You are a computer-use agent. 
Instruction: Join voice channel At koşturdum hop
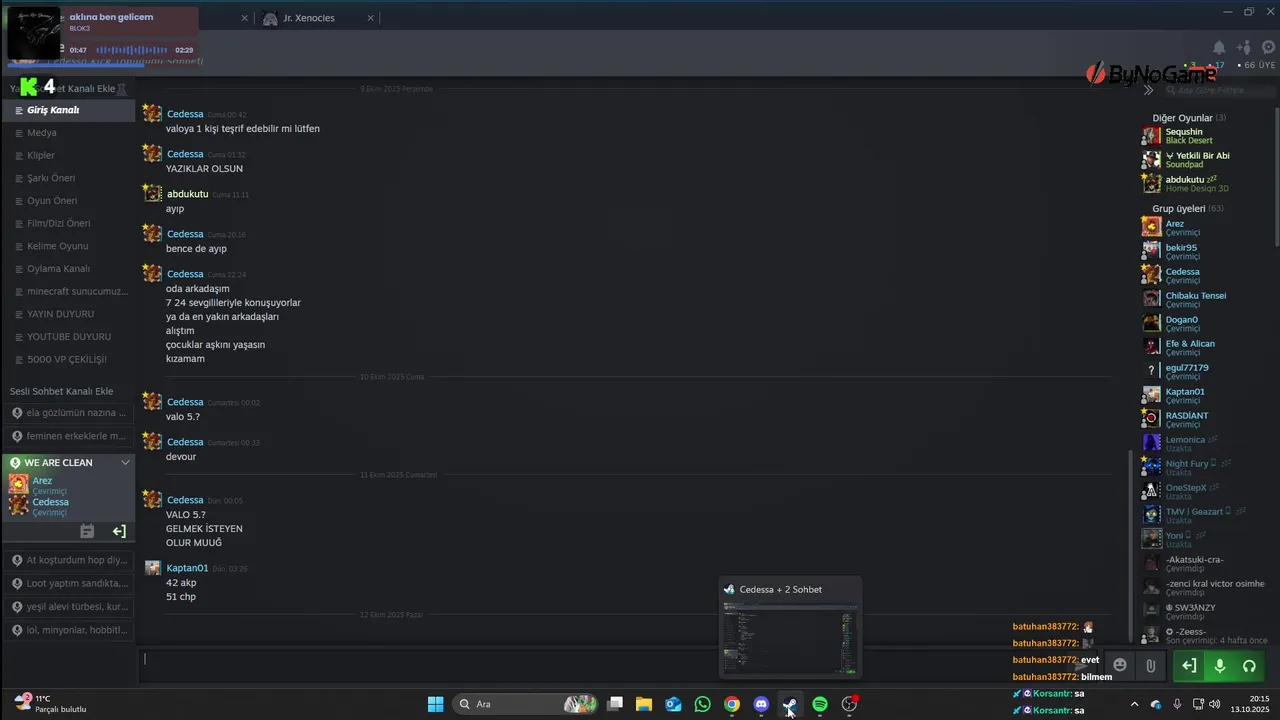coord(68,560)
